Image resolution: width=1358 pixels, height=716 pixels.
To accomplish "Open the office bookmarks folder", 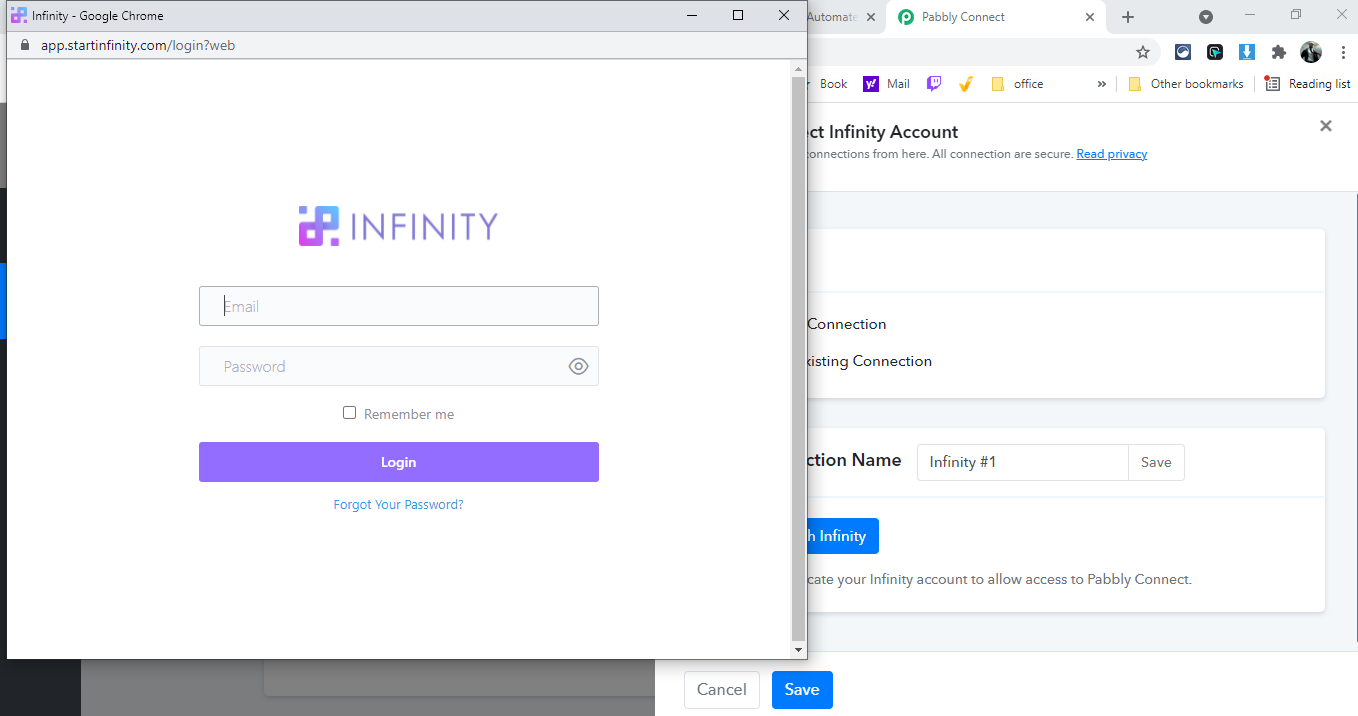I will 1018,84.
